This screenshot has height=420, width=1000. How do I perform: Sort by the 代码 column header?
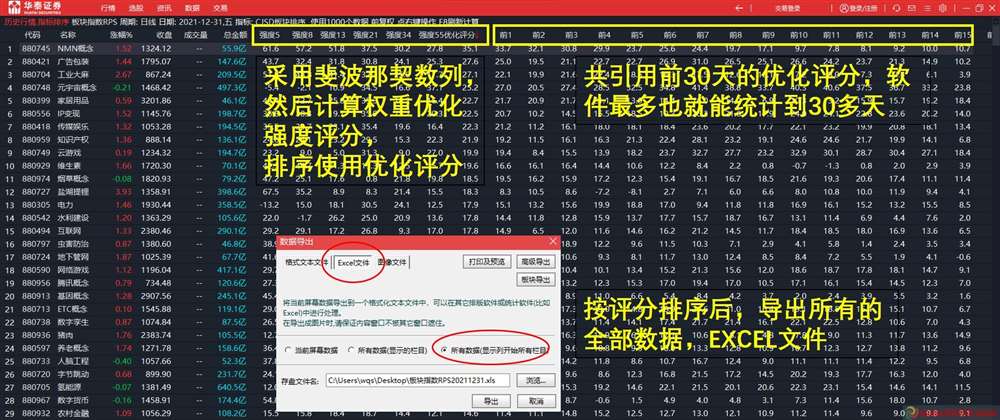33,34
